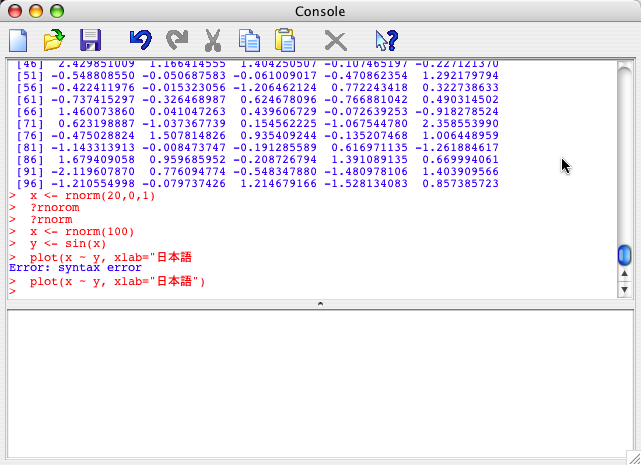Save using the floppy disk icon
The width and height of the screenshot is (641, 465).
[90, 41]
